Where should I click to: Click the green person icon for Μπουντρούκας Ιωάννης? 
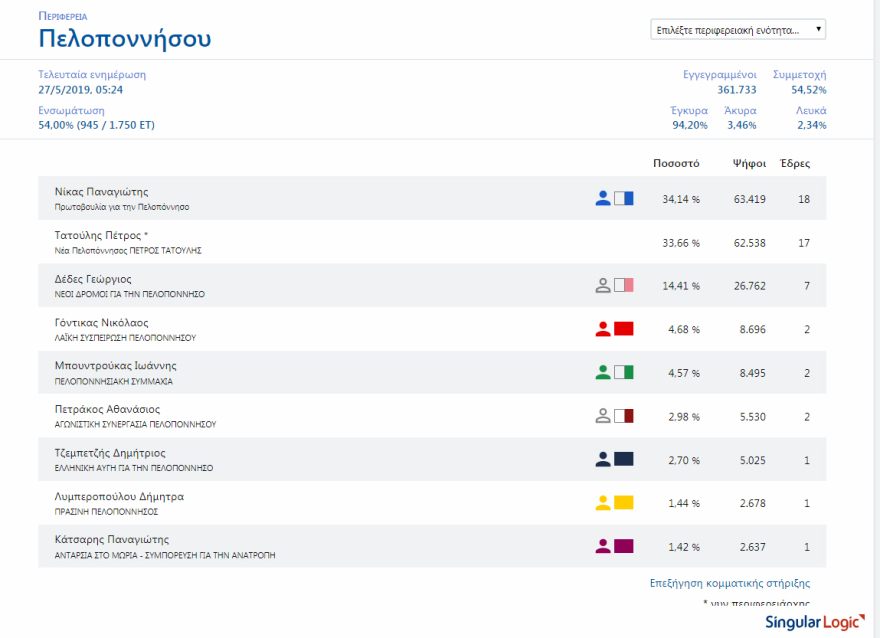click(602, 373)
